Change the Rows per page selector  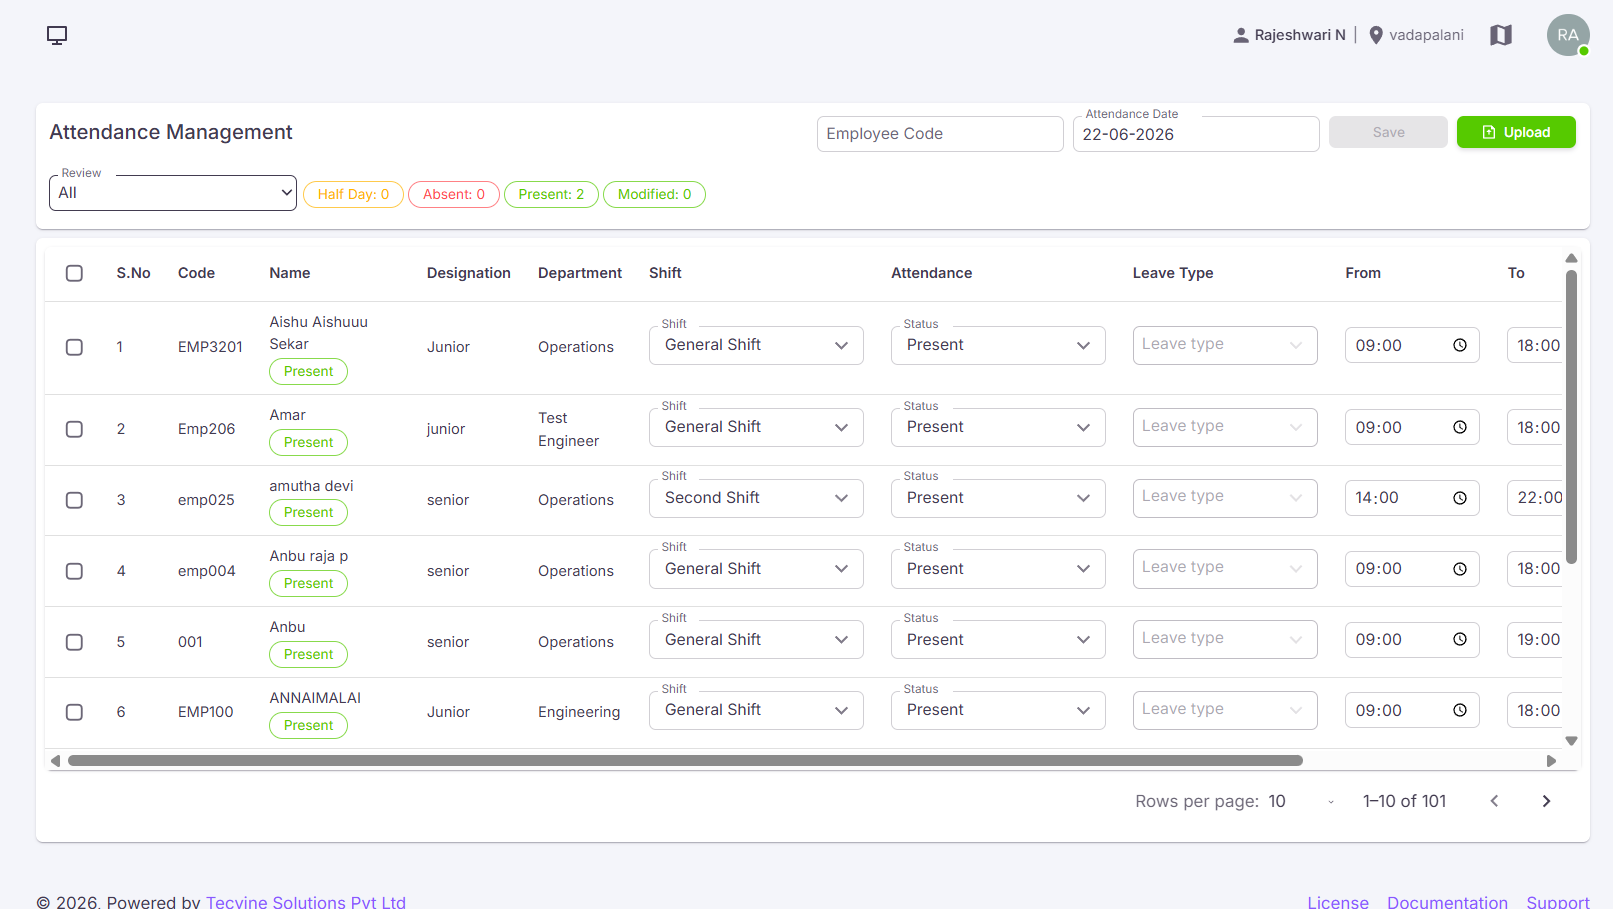click(1302, 801)
